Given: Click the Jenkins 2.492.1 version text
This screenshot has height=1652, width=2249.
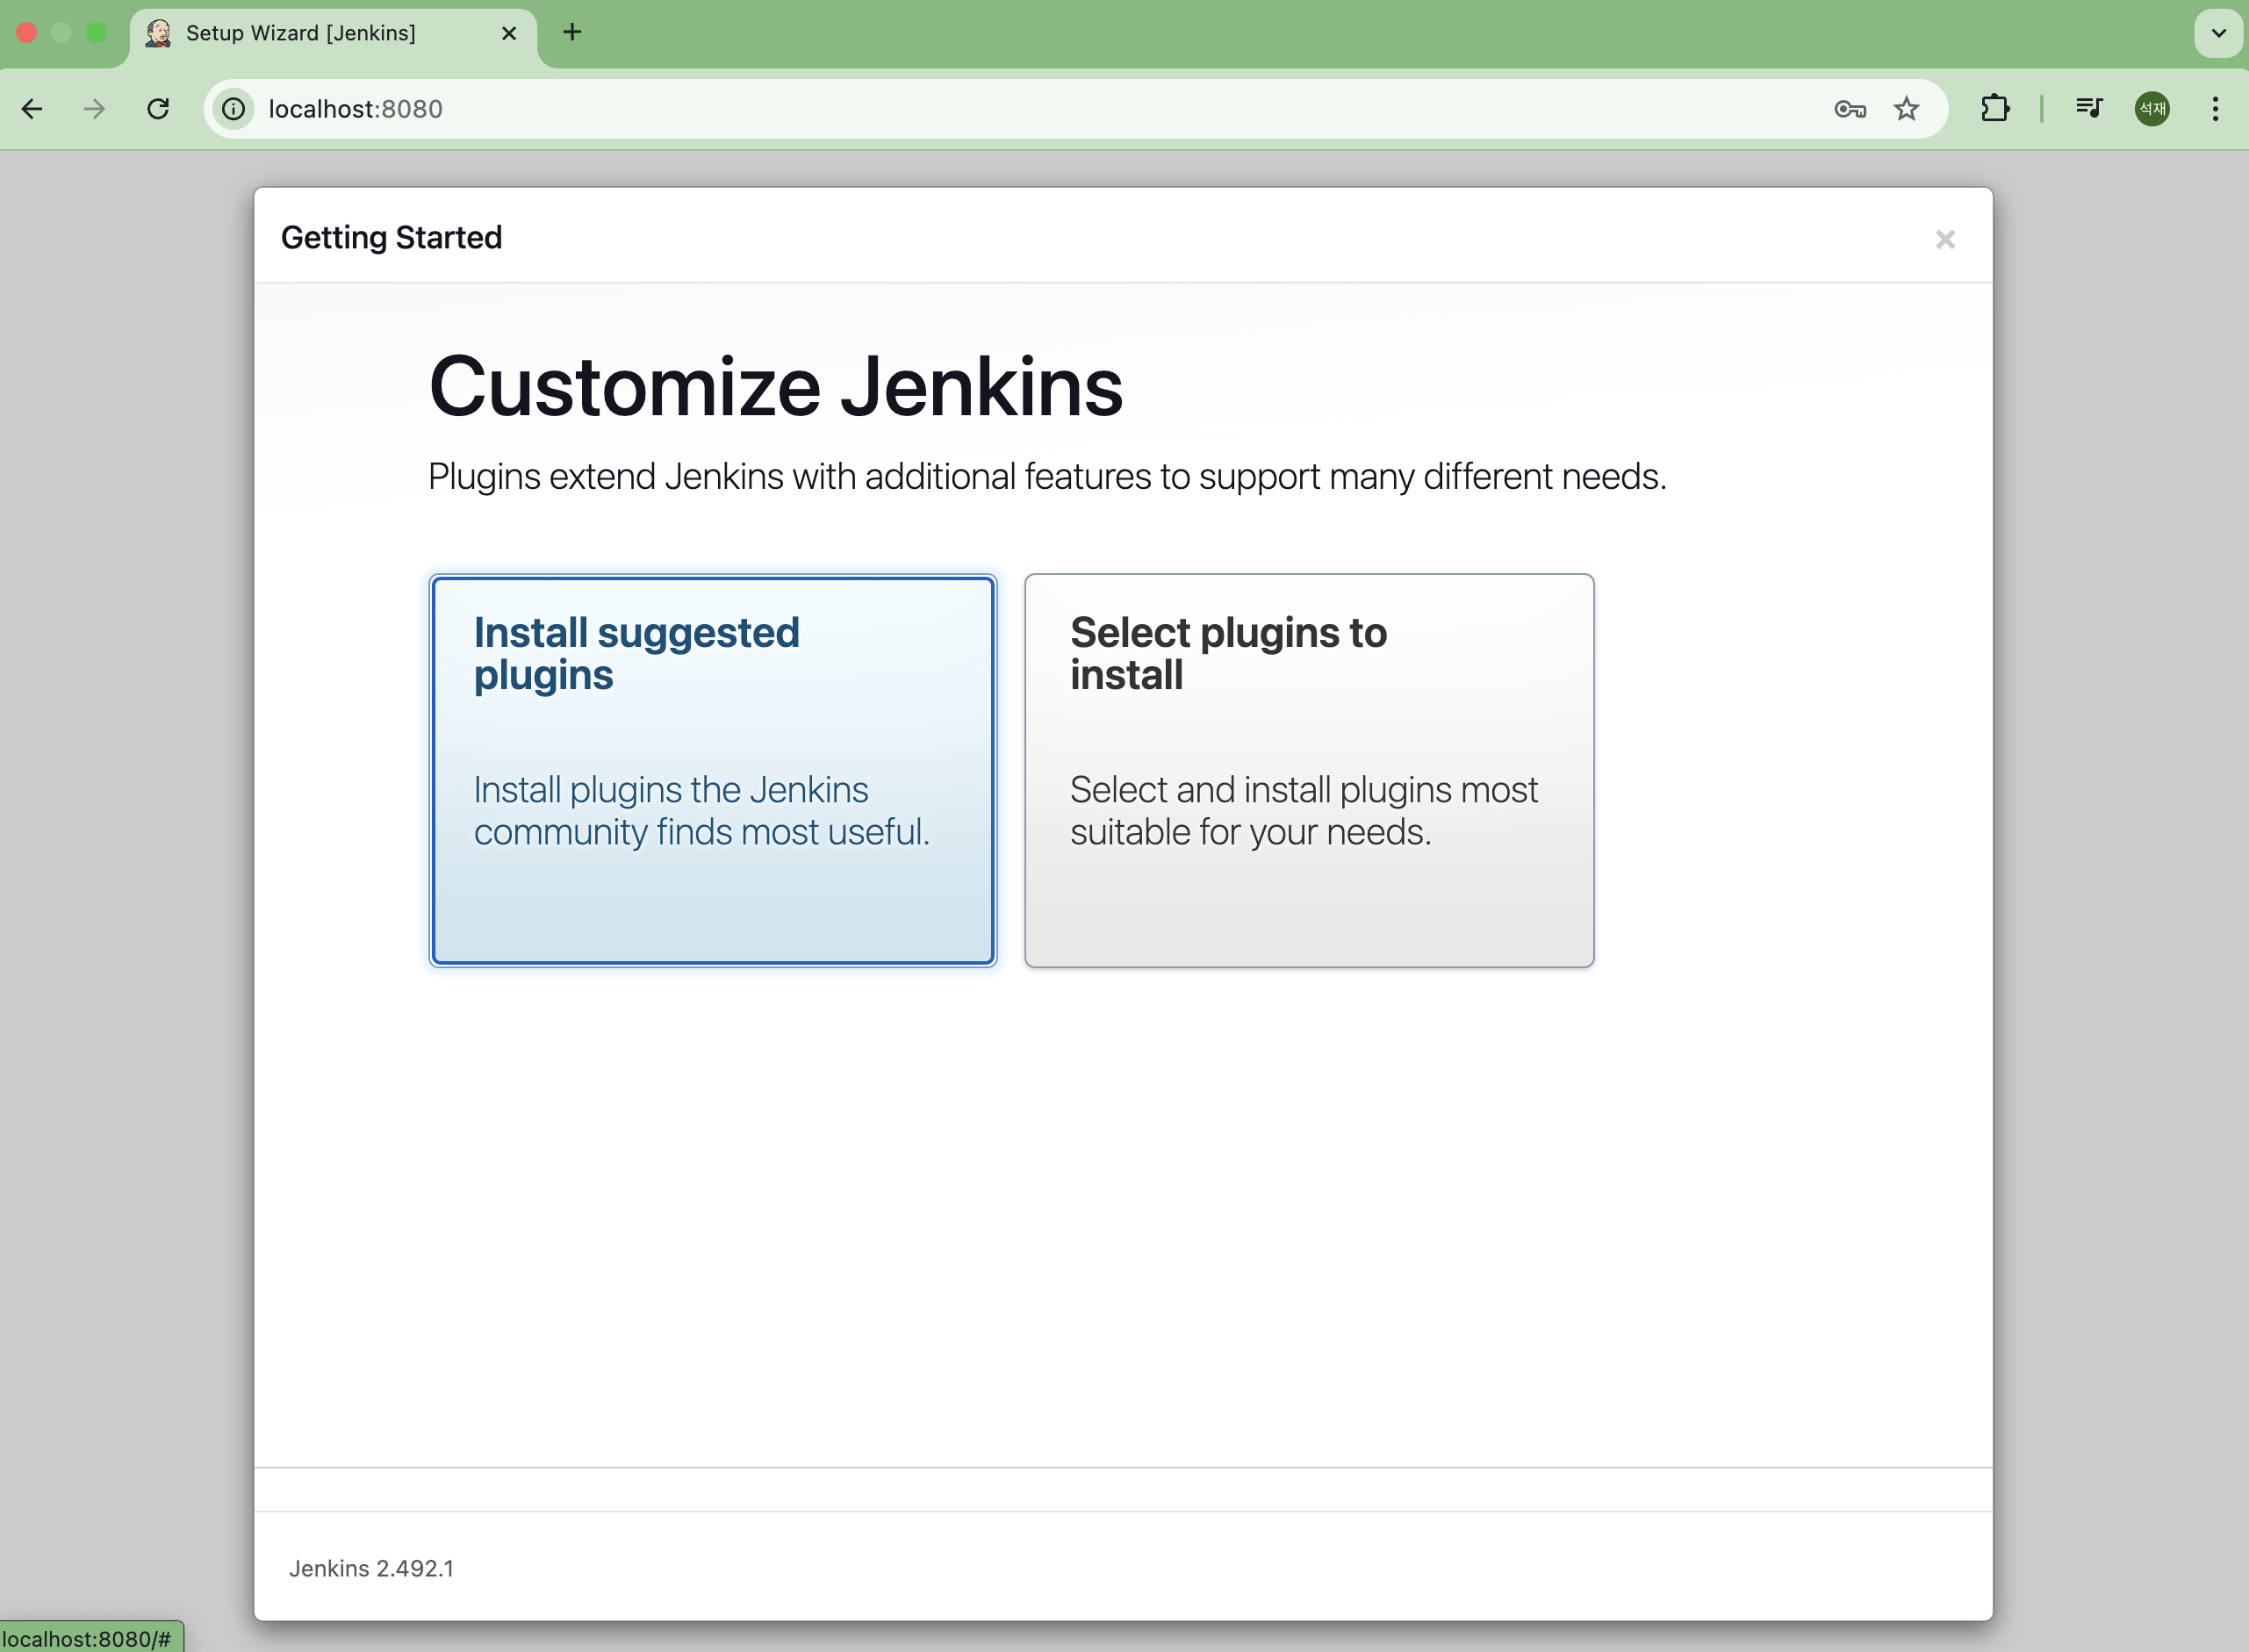Looking at the screenshot, I should click(371, 1568).
